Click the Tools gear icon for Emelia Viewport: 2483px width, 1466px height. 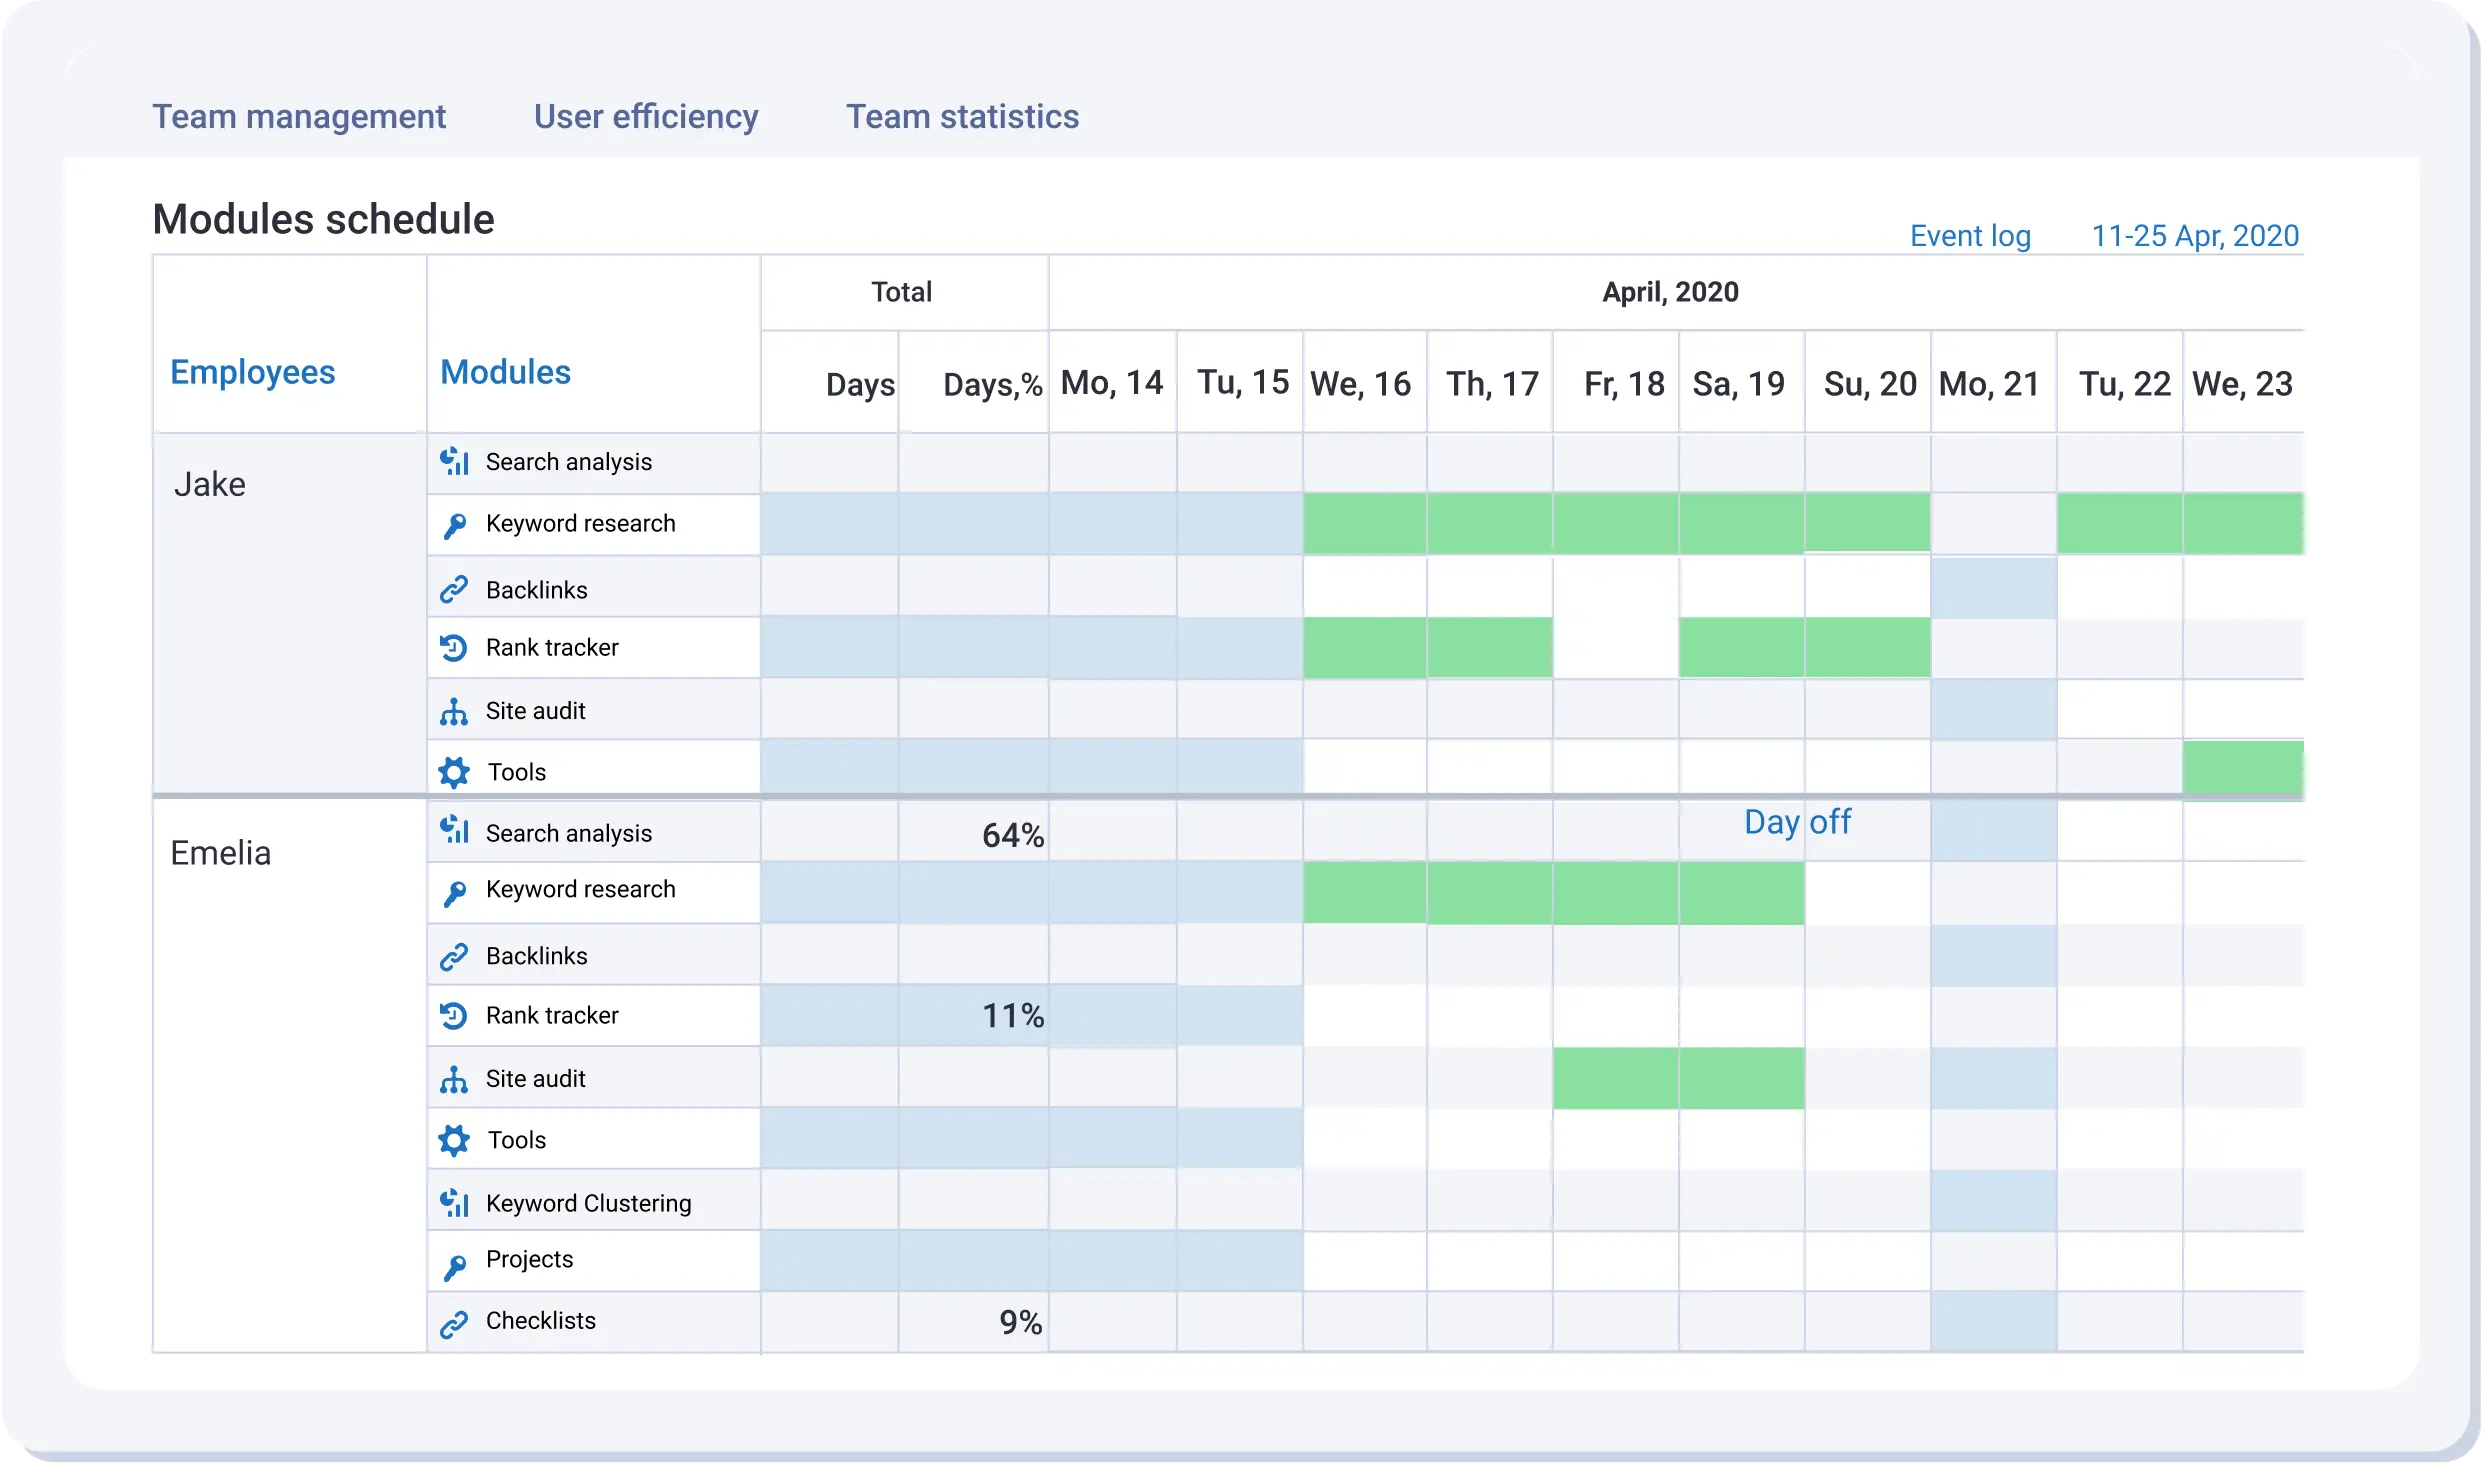pos(455,1140)
